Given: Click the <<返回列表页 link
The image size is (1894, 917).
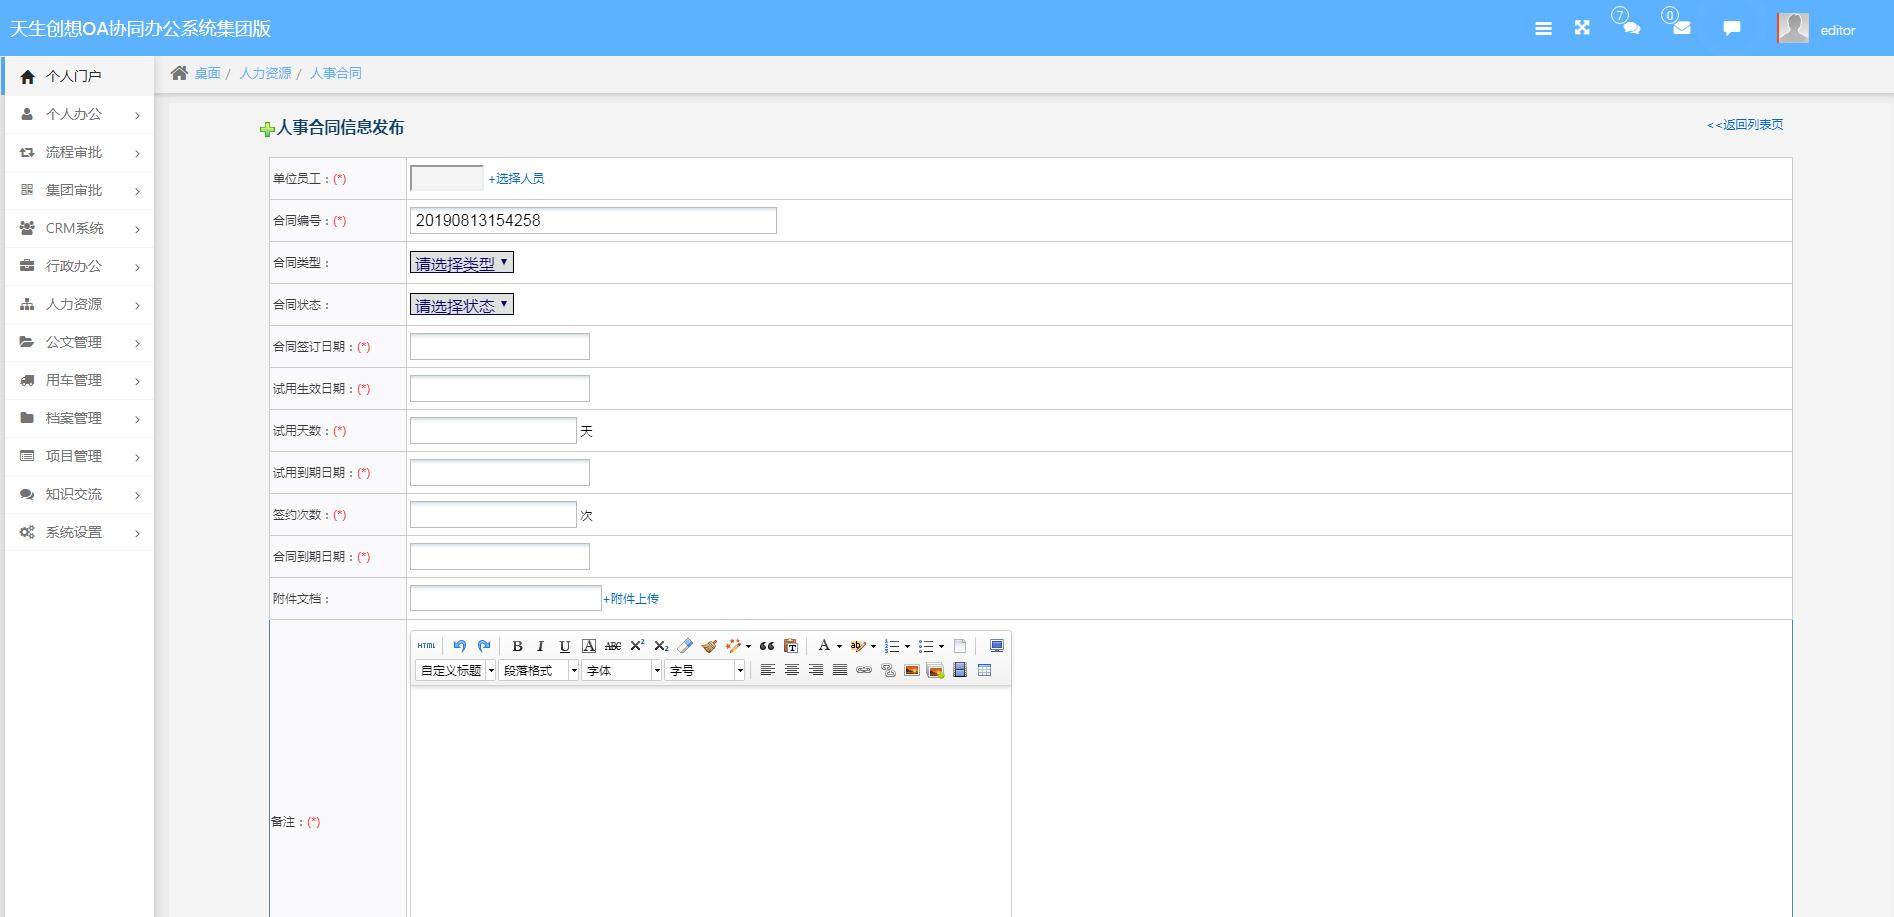Looking at the screenshot, I should (x=1745, y=125).
